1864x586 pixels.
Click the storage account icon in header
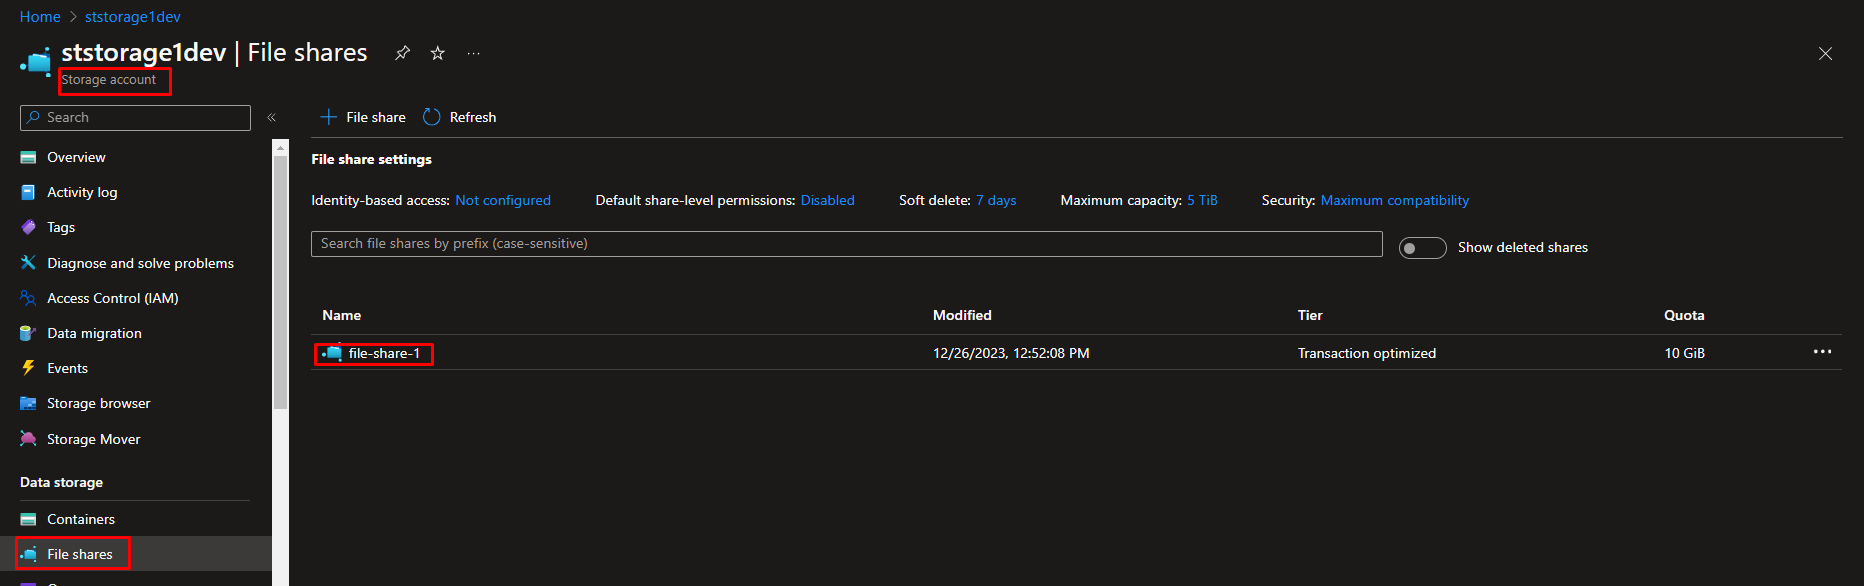pos(36,62)
